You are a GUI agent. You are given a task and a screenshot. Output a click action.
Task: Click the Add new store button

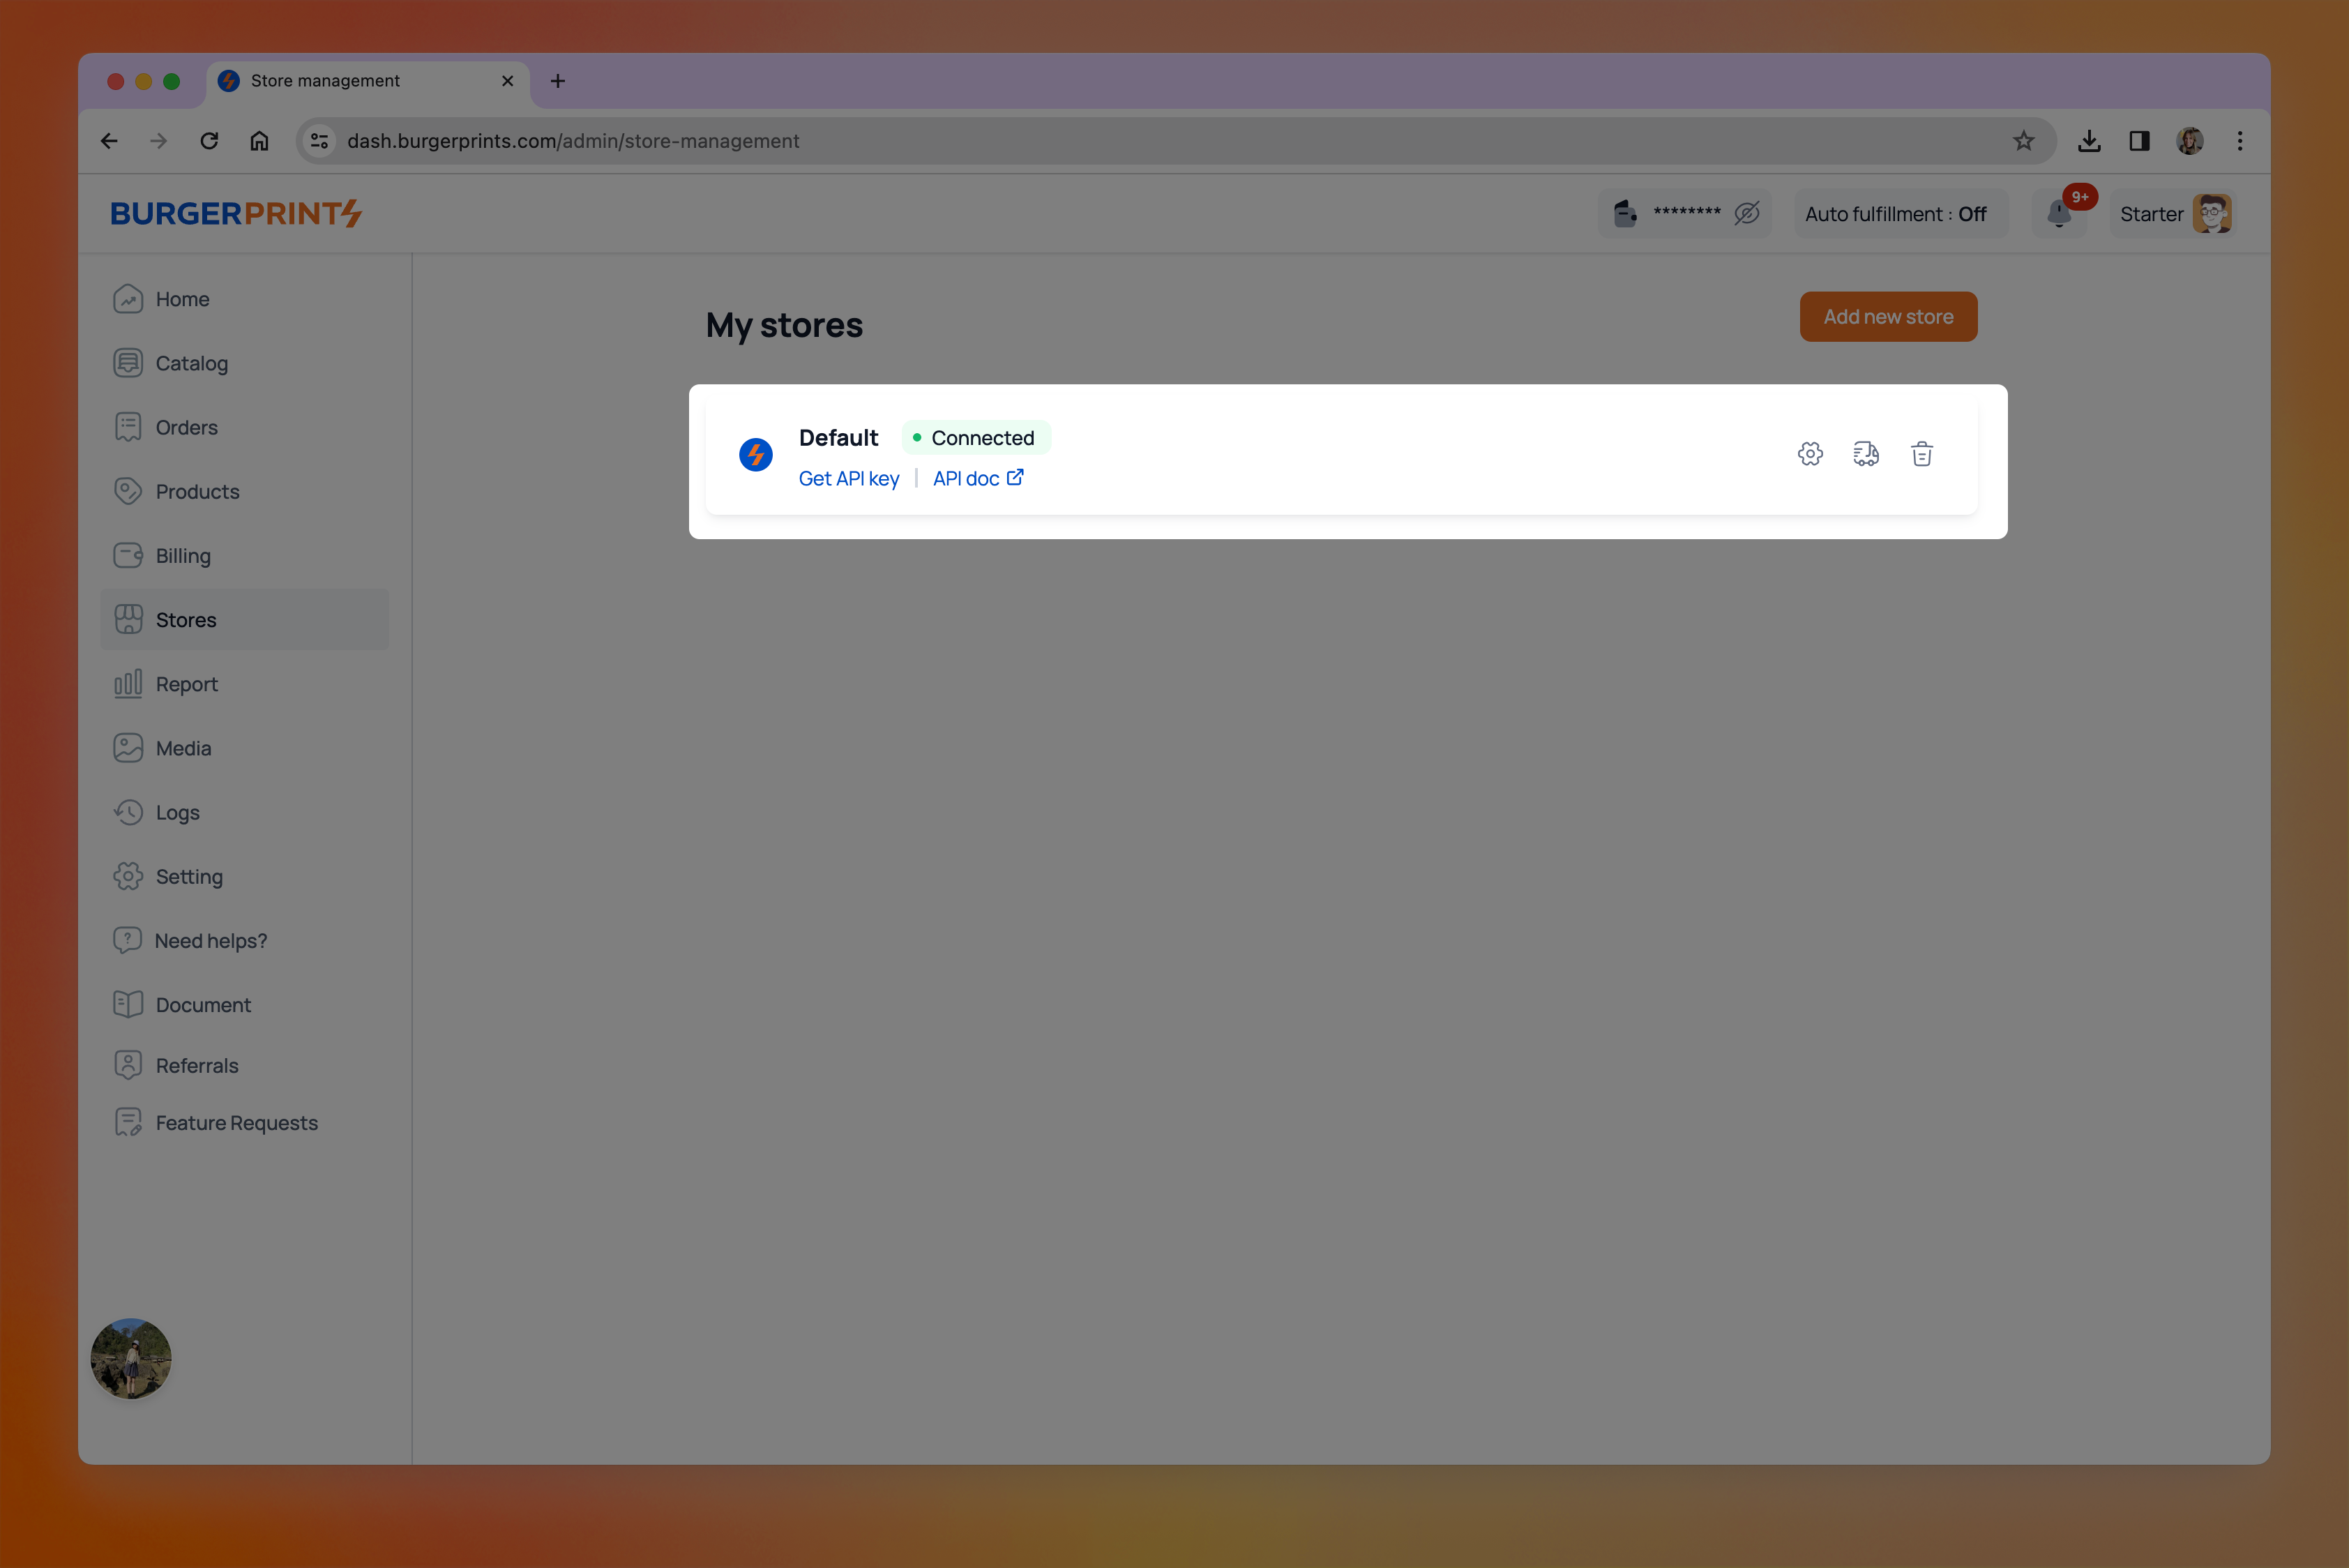1888,317
